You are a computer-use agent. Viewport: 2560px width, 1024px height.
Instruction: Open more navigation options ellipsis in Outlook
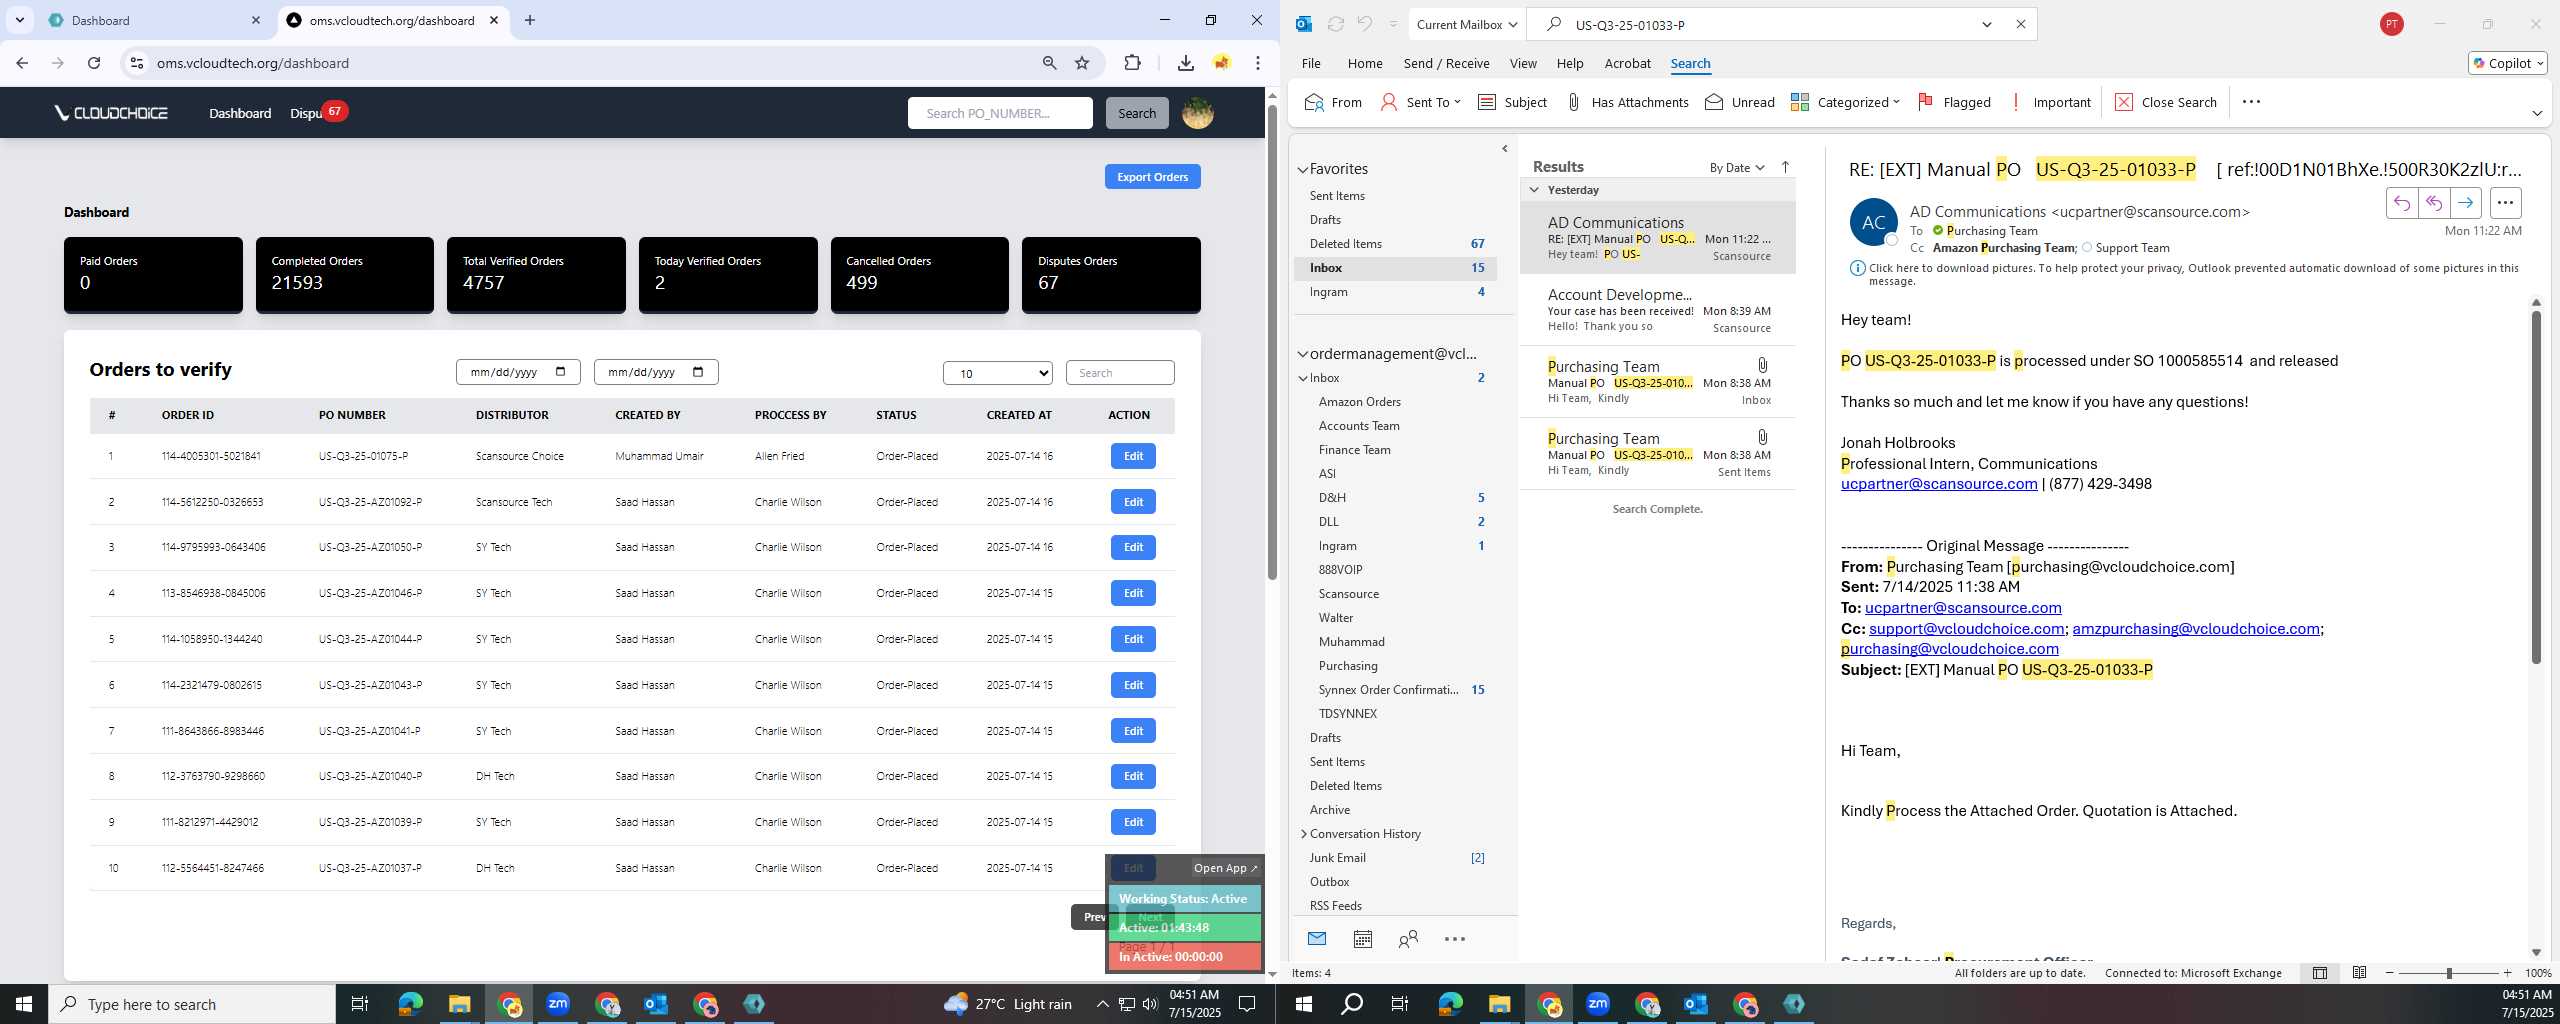tap(1455, 939)
